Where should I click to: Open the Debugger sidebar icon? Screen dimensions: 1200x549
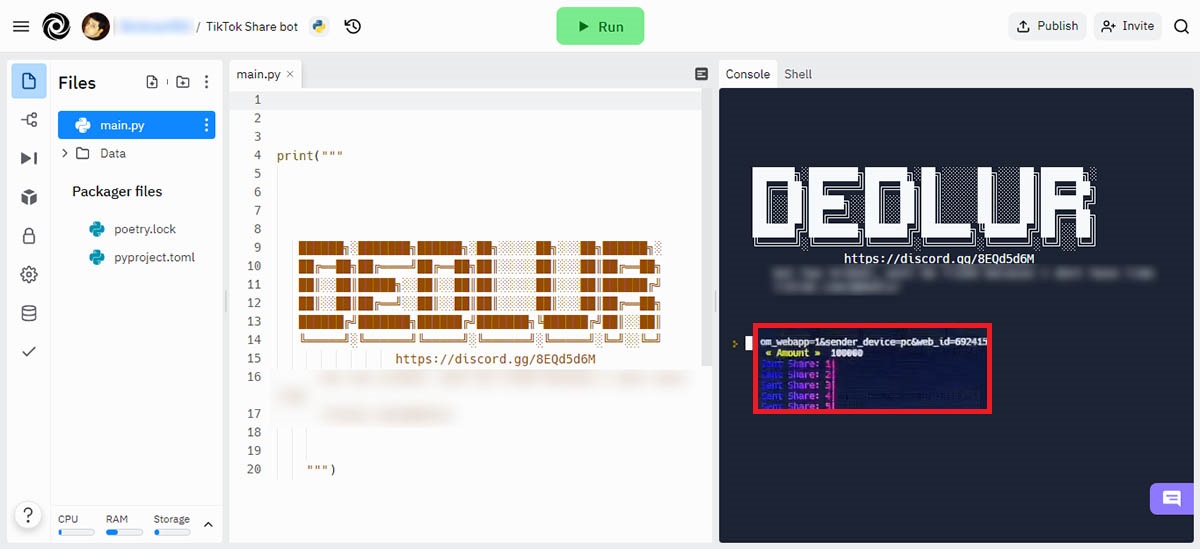click(x=29, y=158)
